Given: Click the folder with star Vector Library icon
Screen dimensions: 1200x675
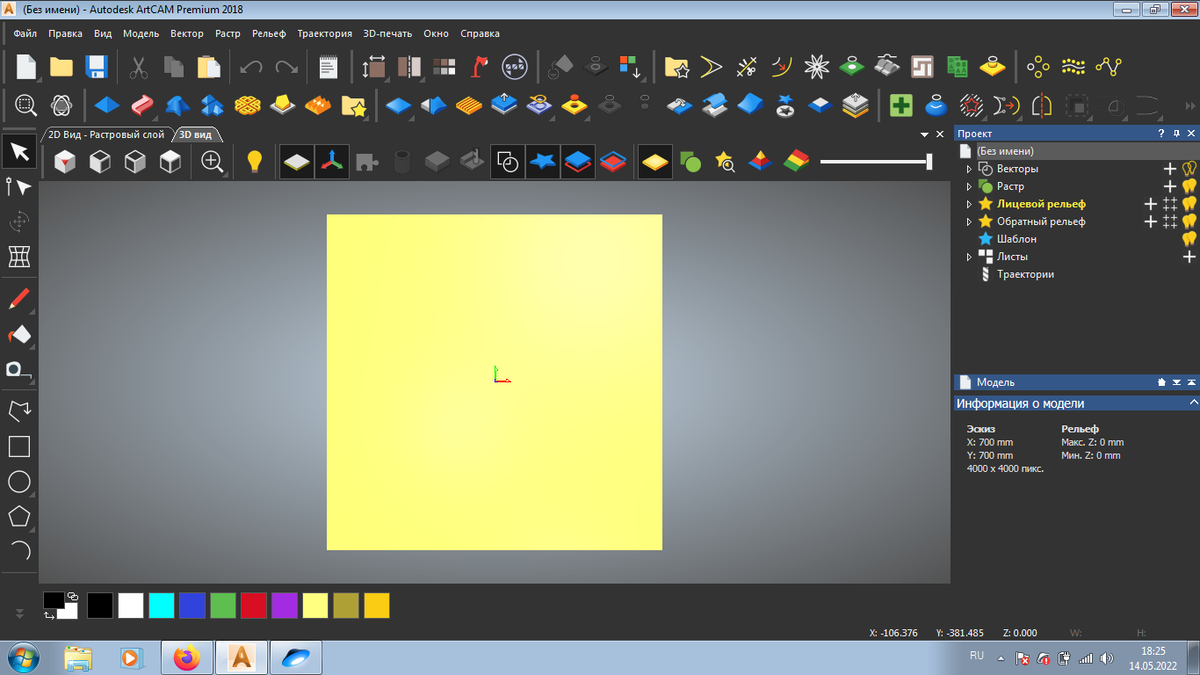Looking at the screenshot, I should pyautogui.click(x=677, y=67).
